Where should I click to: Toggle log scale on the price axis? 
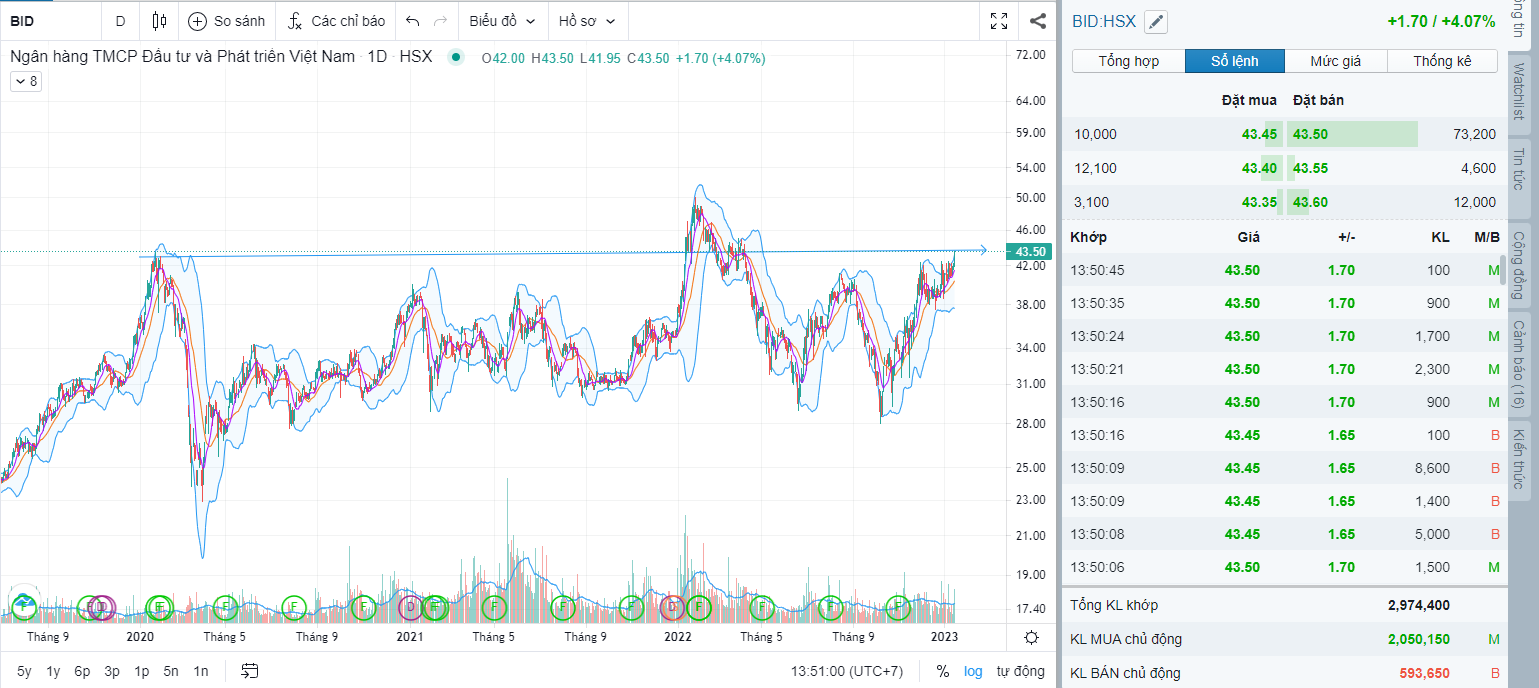(x=974, y=671)
